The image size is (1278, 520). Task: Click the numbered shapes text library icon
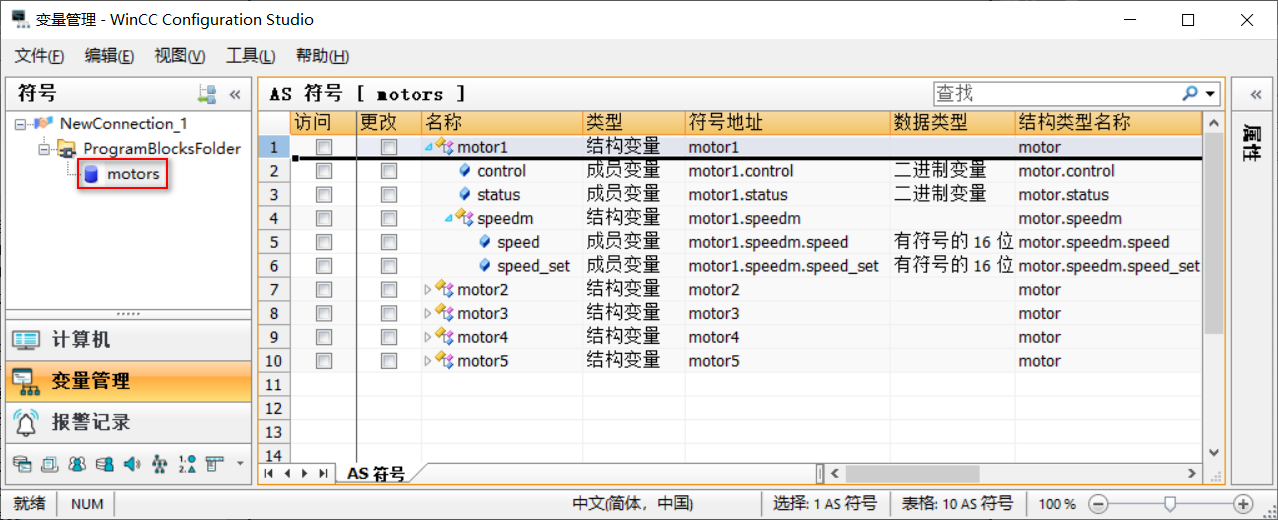[x=185, y=464]
